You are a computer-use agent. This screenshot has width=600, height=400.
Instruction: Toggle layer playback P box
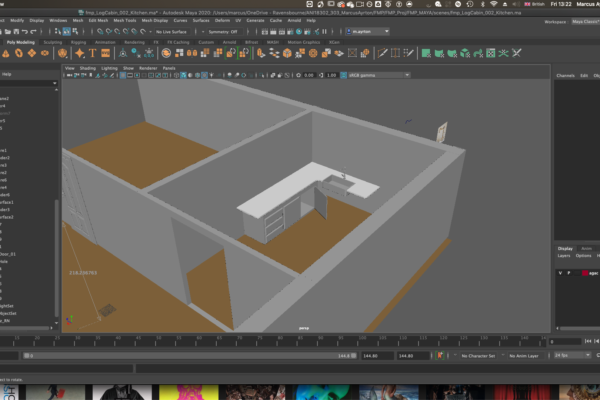pyautogui.click(x=569, y=273)
